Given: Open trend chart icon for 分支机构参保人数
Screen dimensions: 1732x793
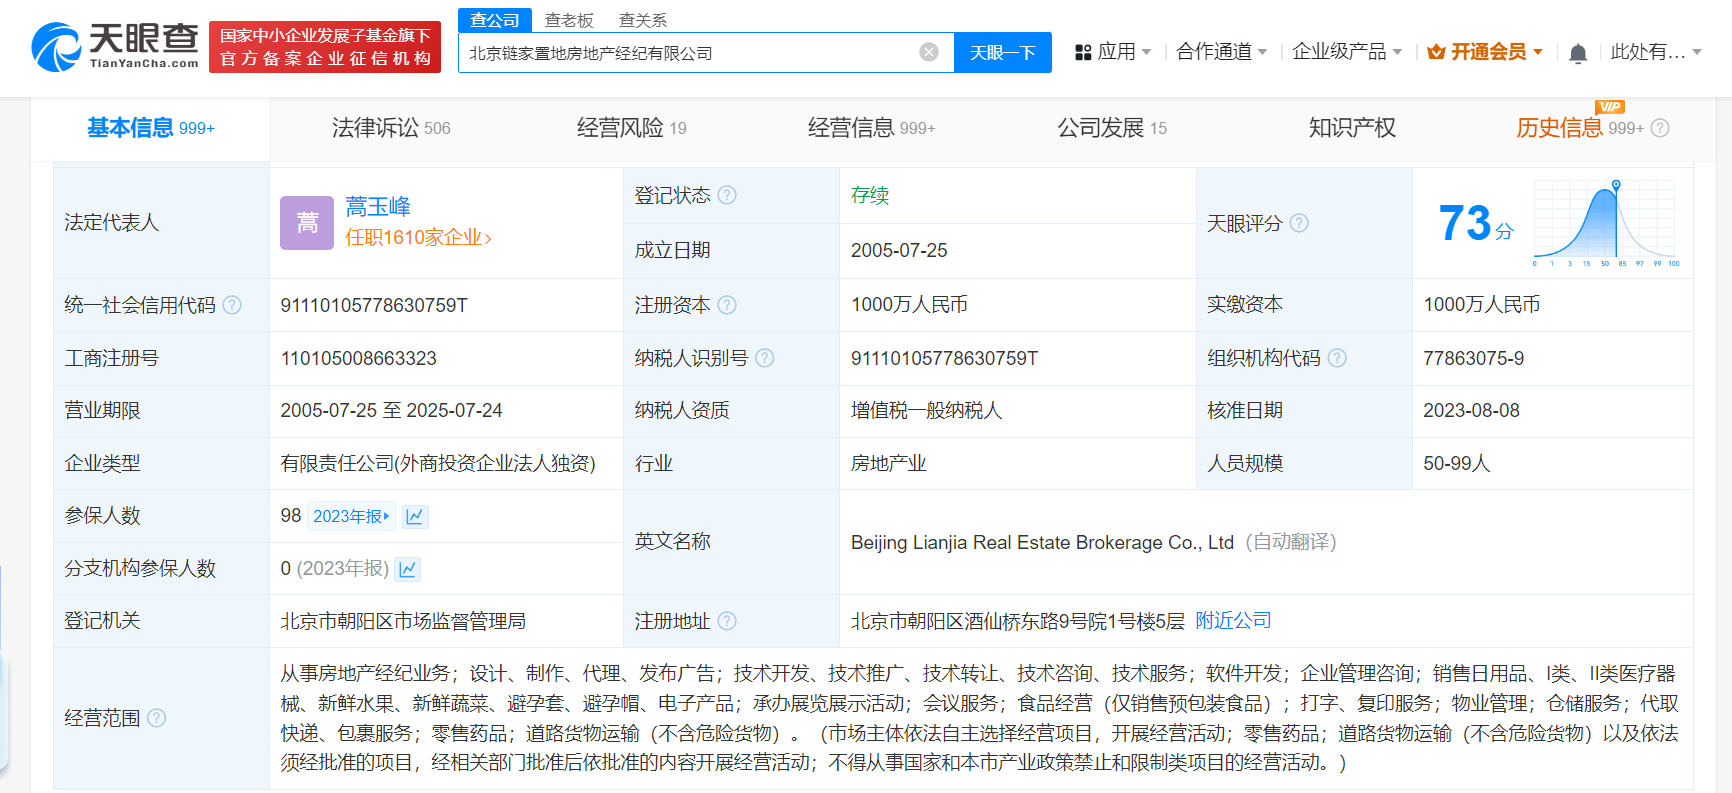Looking at the screenshot, I should pyautogui.click(x=407, y=569).
